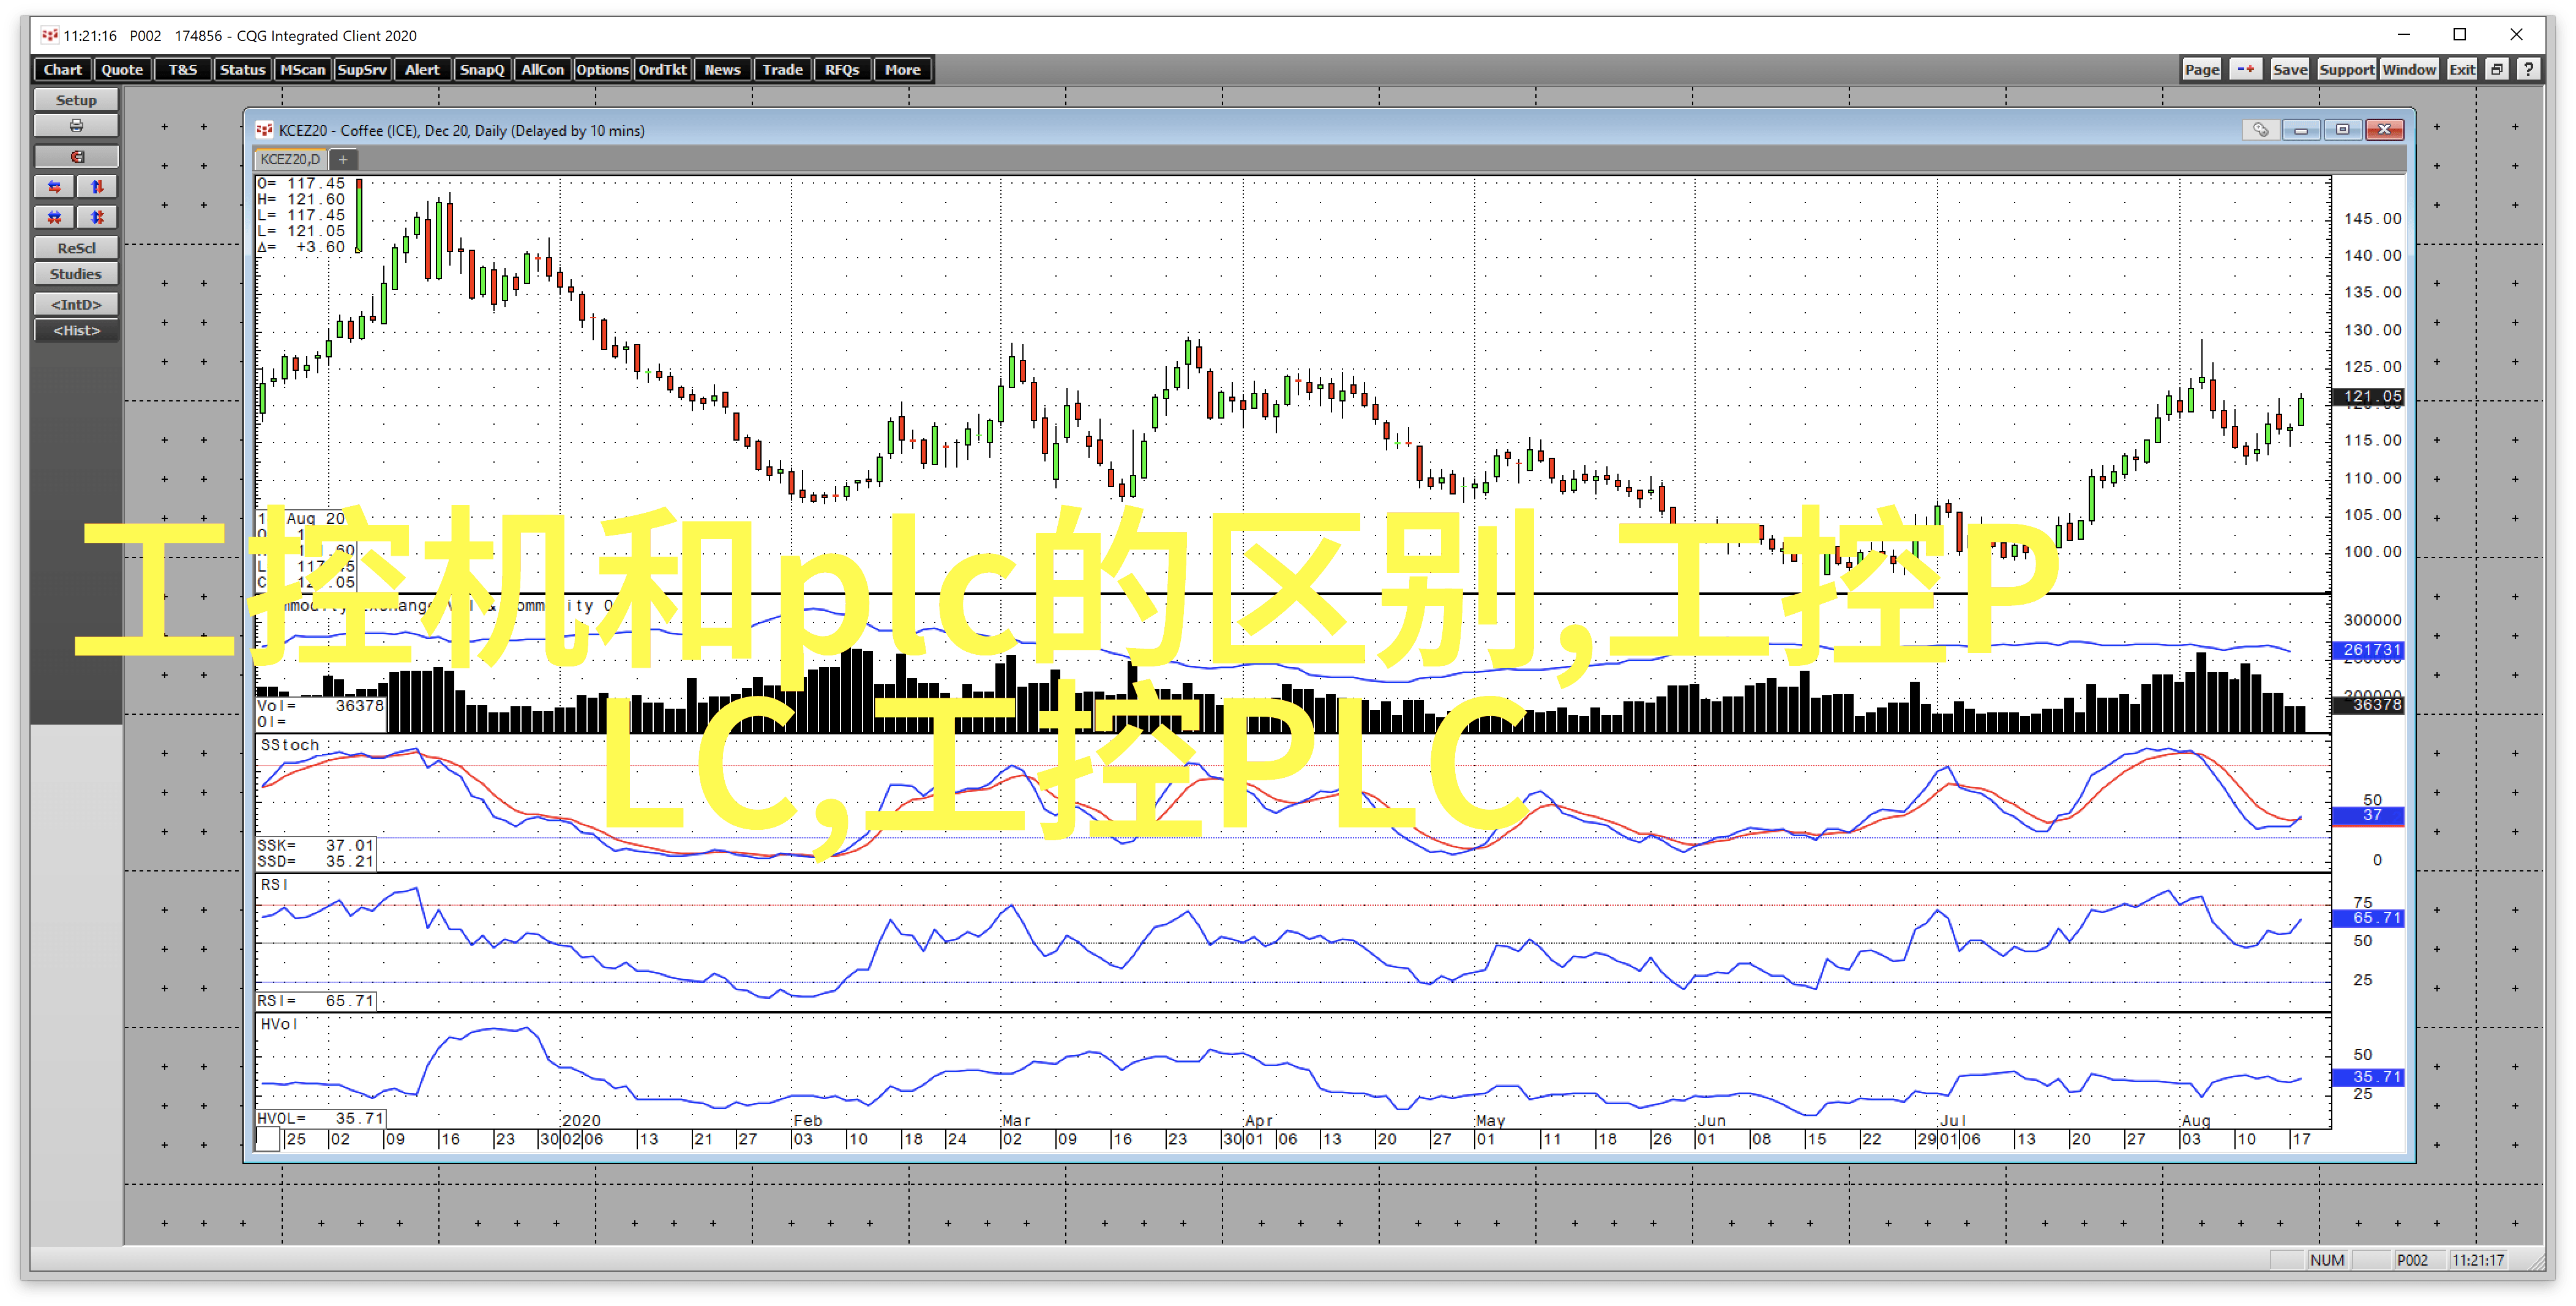Click the 36378 volume value label
The image size is (2576, 1306).
(2368, 705)
